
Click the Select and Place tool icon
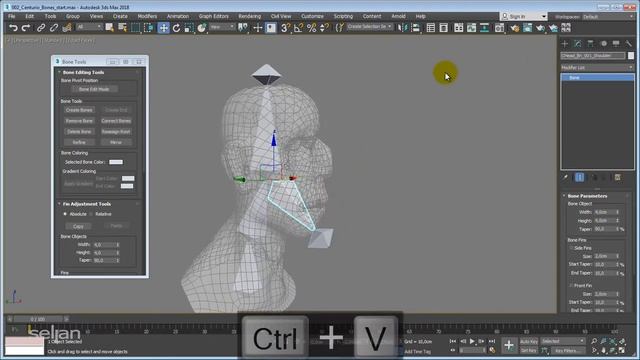pyautogui.click(x=202, y=28)
